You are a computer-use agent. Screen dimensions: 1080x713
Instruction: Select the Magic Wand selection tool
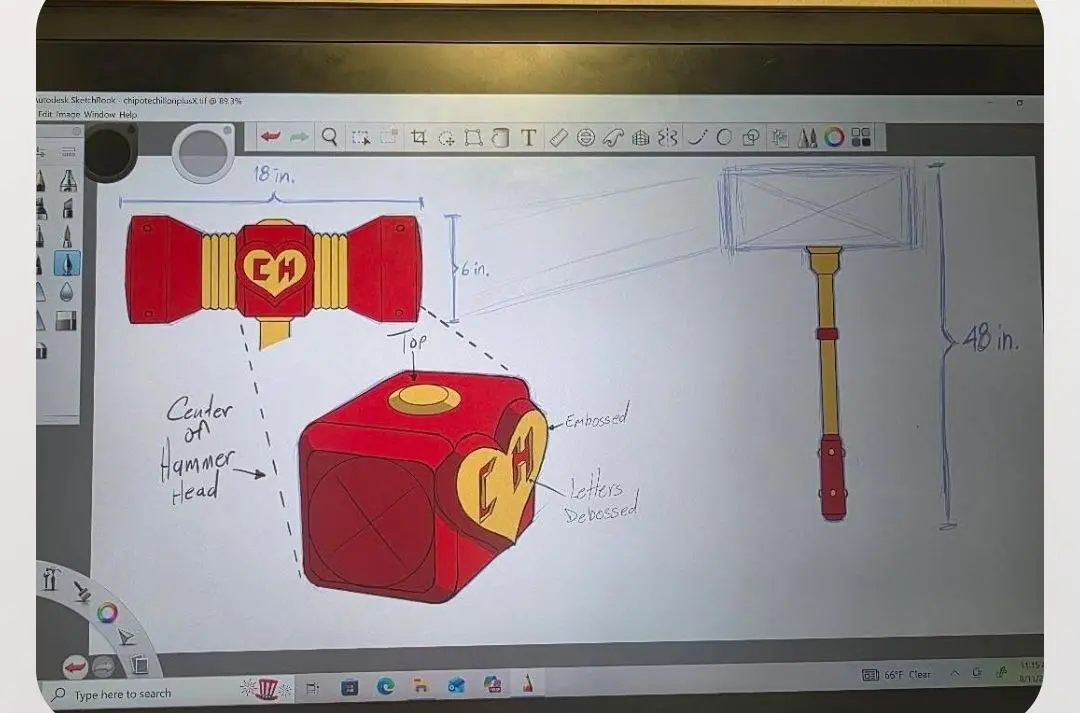(x=446, y=138)
